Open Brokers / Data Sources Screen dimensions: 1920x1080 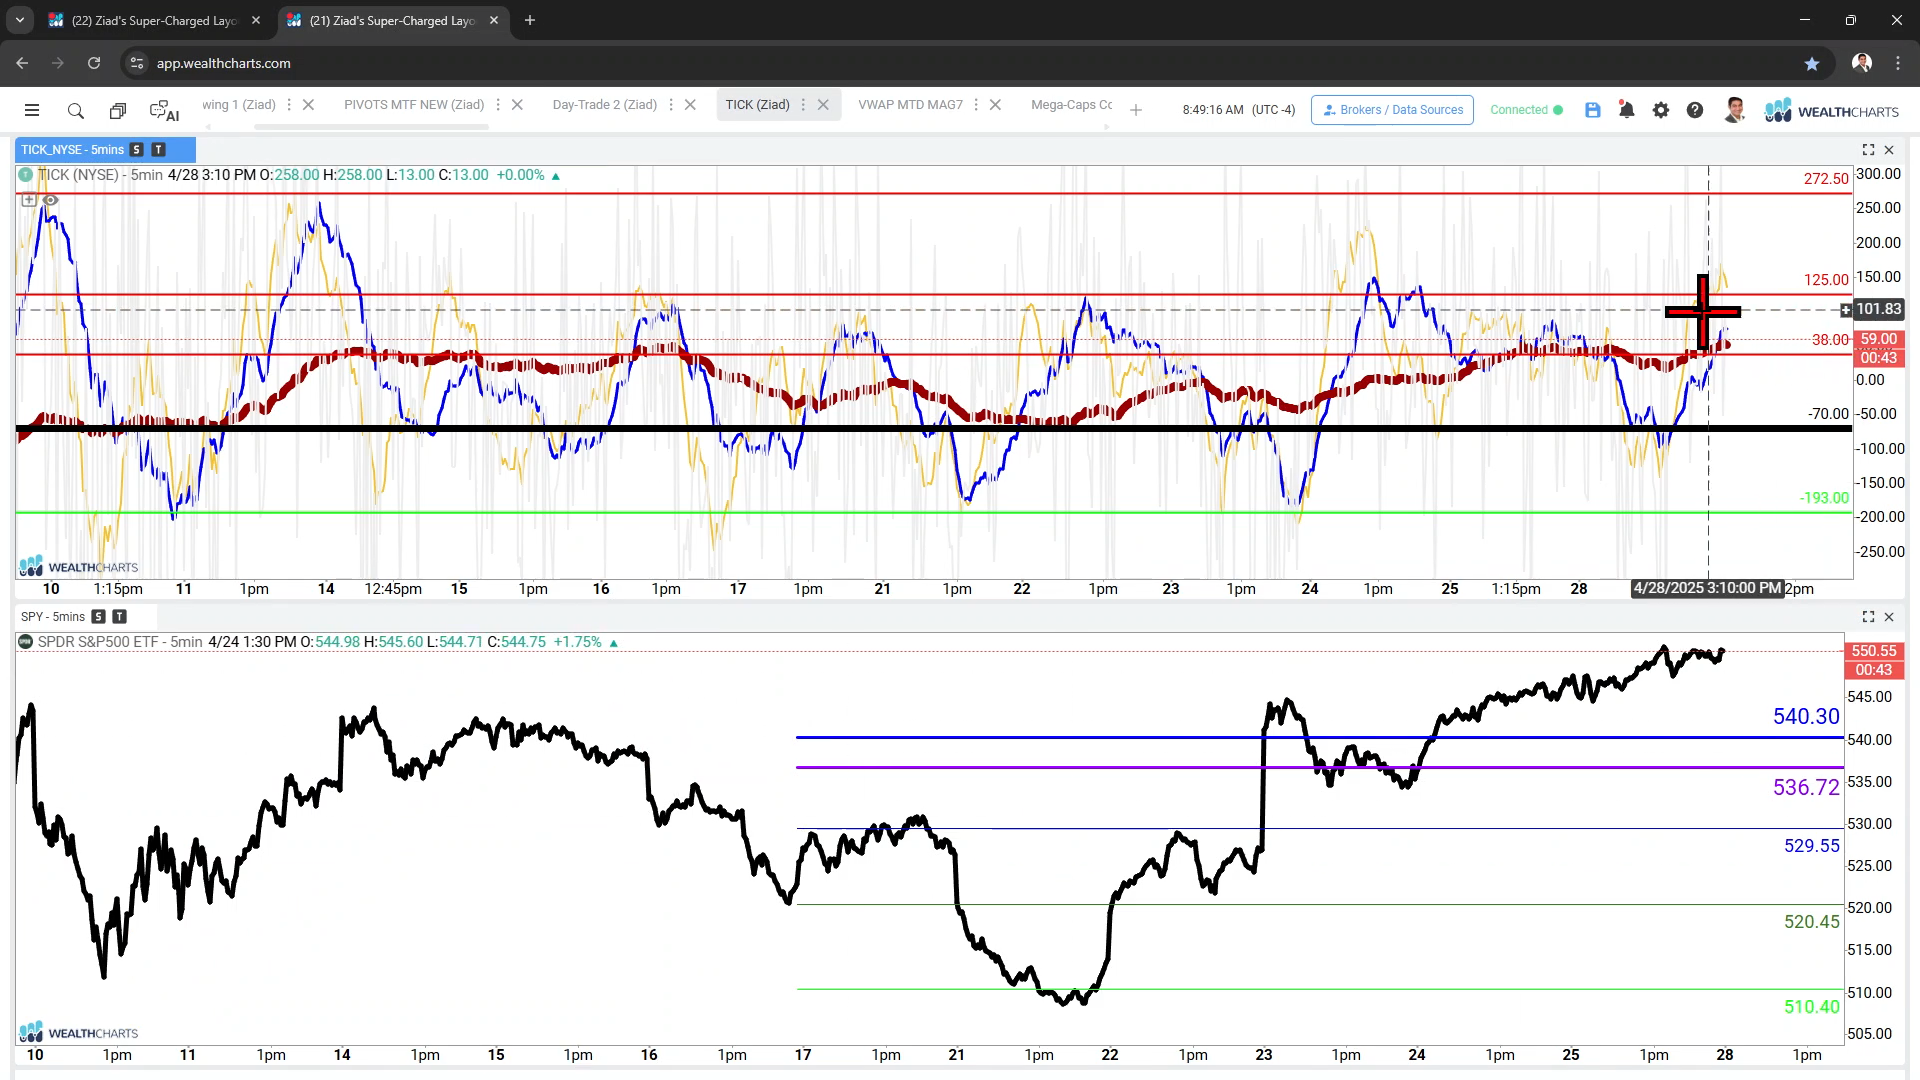coord(1392,110)
